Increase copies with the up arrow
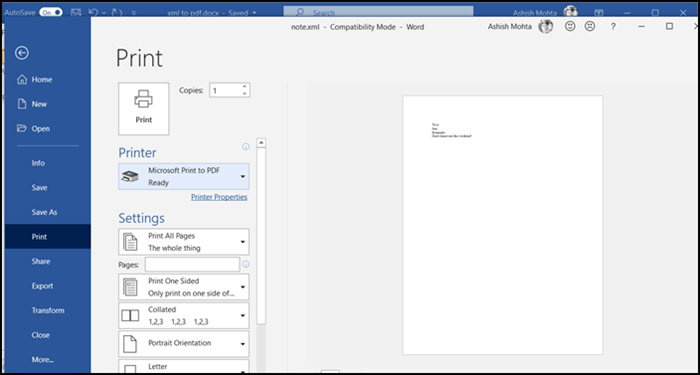 coord(245,87)
